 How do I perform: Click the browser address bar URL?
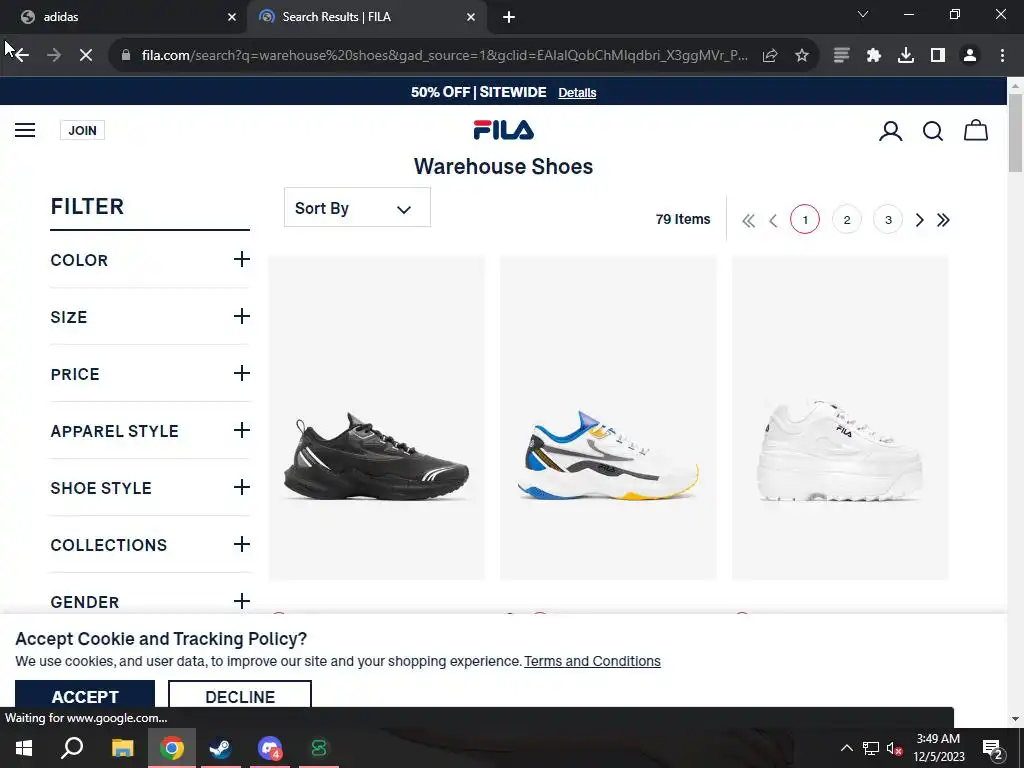[444, 56]
